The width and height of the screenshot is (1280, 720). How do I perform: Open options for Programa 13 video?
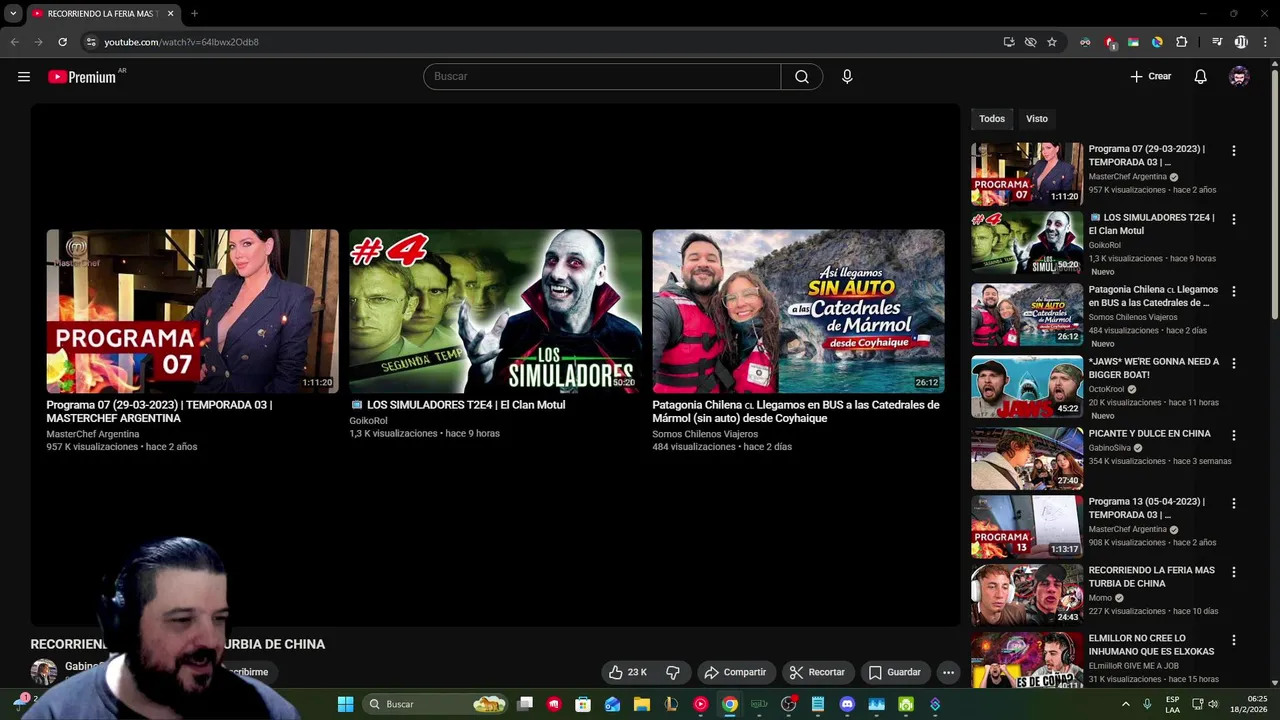[x=1233, y=503]
